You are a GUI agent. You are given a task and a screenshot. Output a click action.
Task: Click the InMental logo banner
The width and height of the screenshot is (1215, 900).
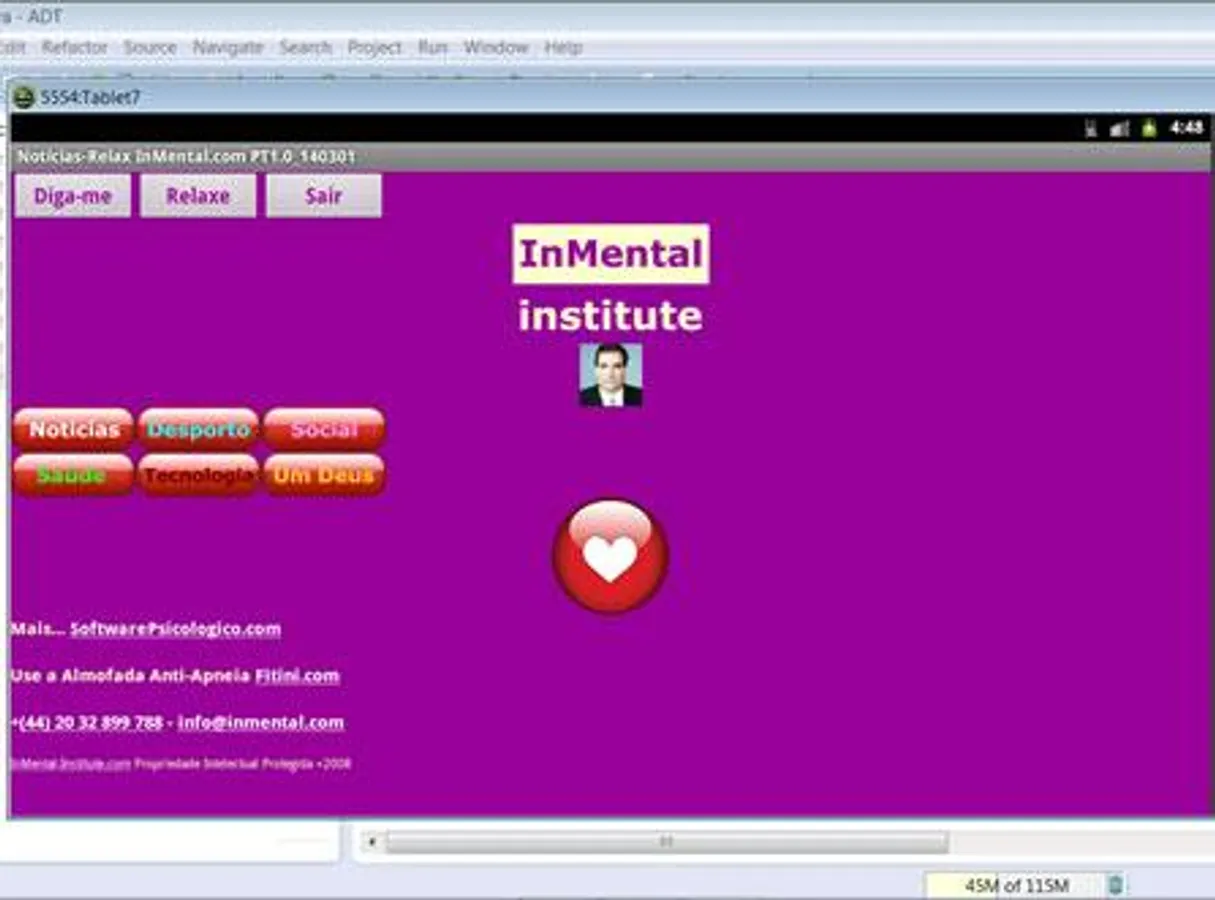pos(611,254)
